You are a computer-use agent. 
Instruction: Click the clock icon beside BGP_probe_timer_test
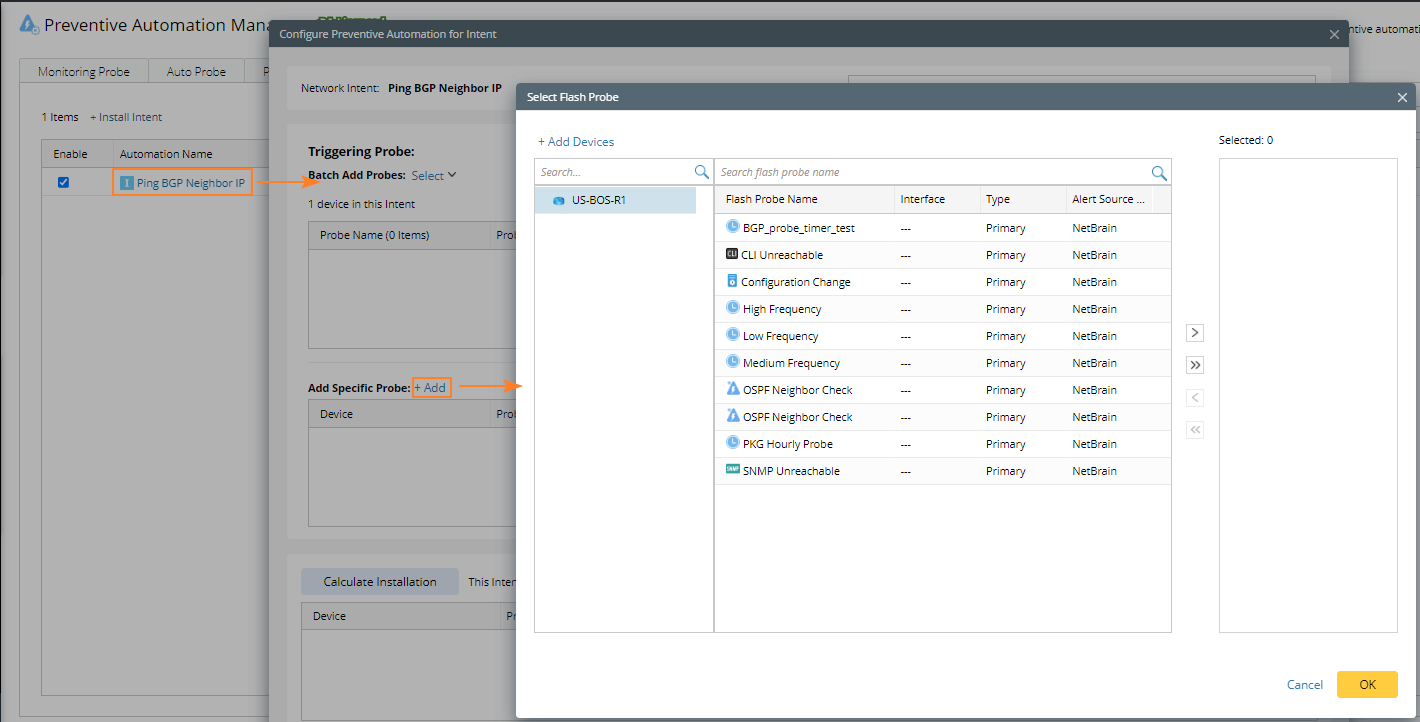coord(733,228)
